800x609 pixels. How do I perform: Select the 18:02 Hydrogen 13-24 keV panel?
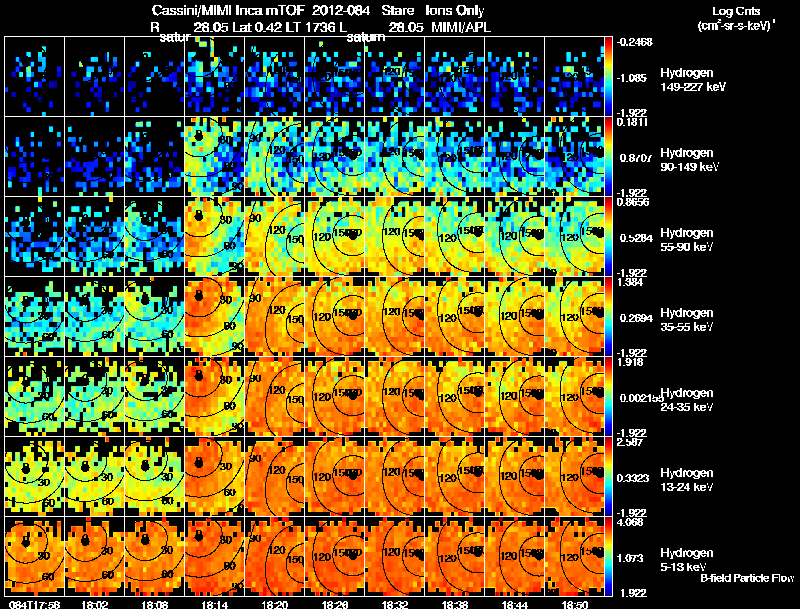95,476
